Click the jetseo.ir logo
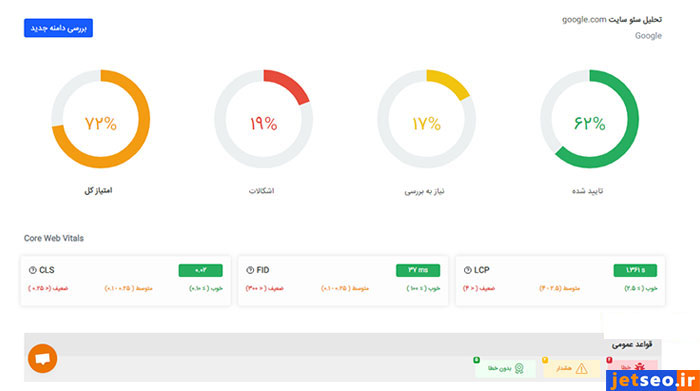This screenshot has width=700, height=391. point(653,380)
